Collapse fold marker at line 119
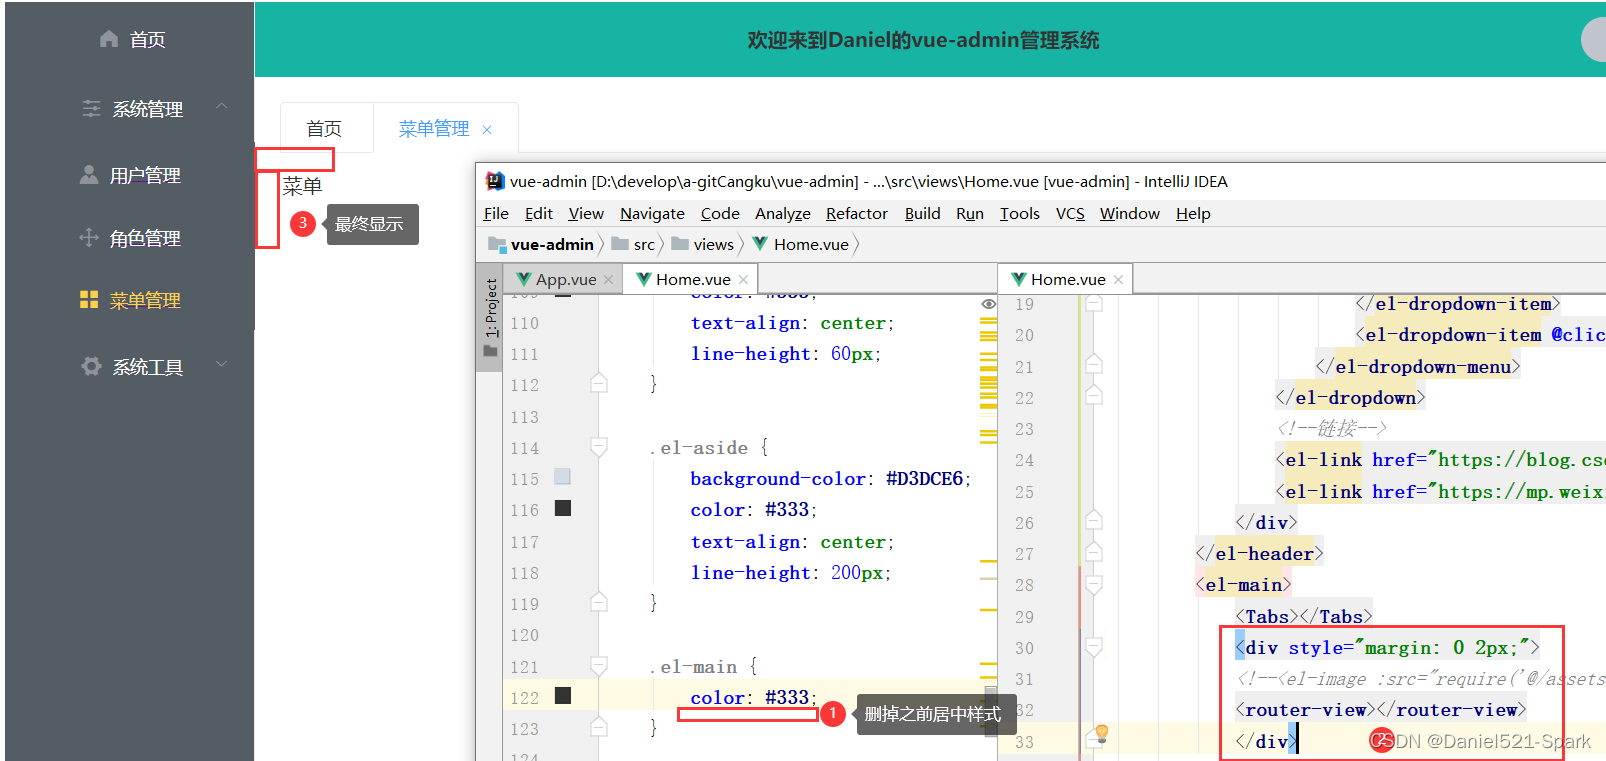The height and width of the screenshot is (761, 1606). pyautogui.click(x=599, y=602)
